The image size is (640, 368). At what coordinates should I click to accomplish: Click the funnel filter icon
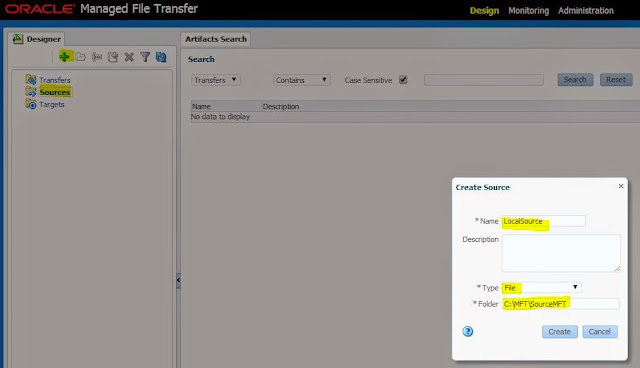[145, 57]
